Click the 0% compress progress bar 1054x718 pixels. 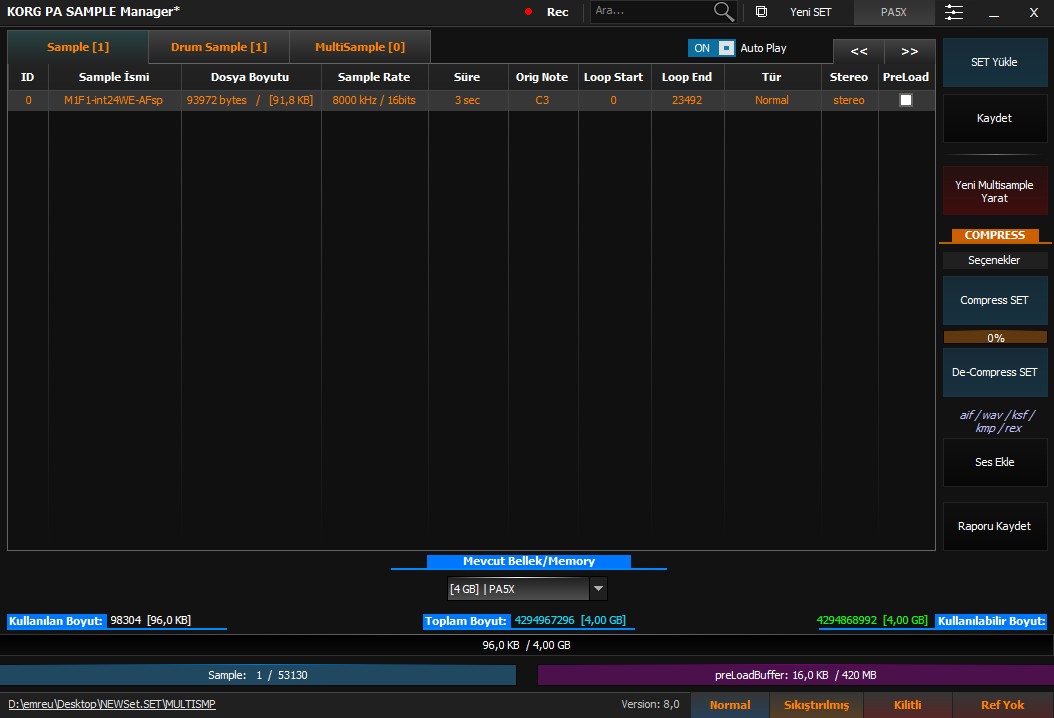coord(994,338)
